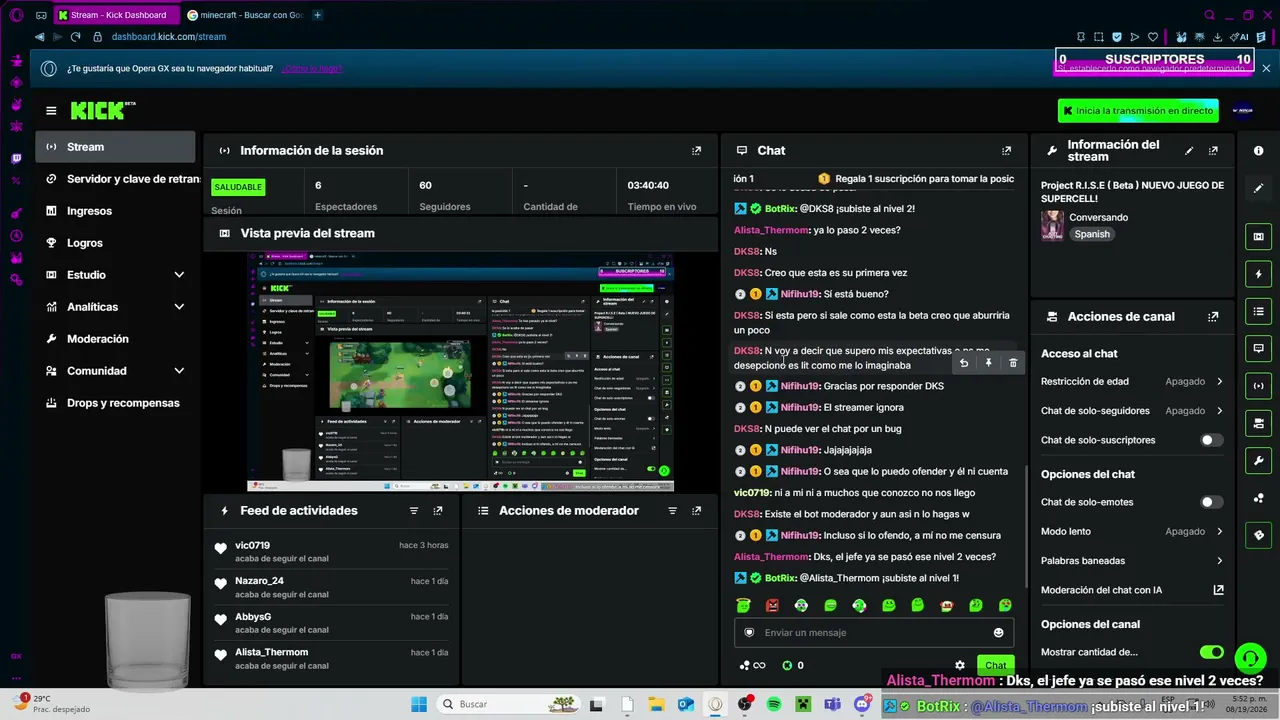Viewport: 1280px width, 720px height.
Task: Click the Enviar un mensaje input field
Action: pyautogui.click(x=874, y=633)
